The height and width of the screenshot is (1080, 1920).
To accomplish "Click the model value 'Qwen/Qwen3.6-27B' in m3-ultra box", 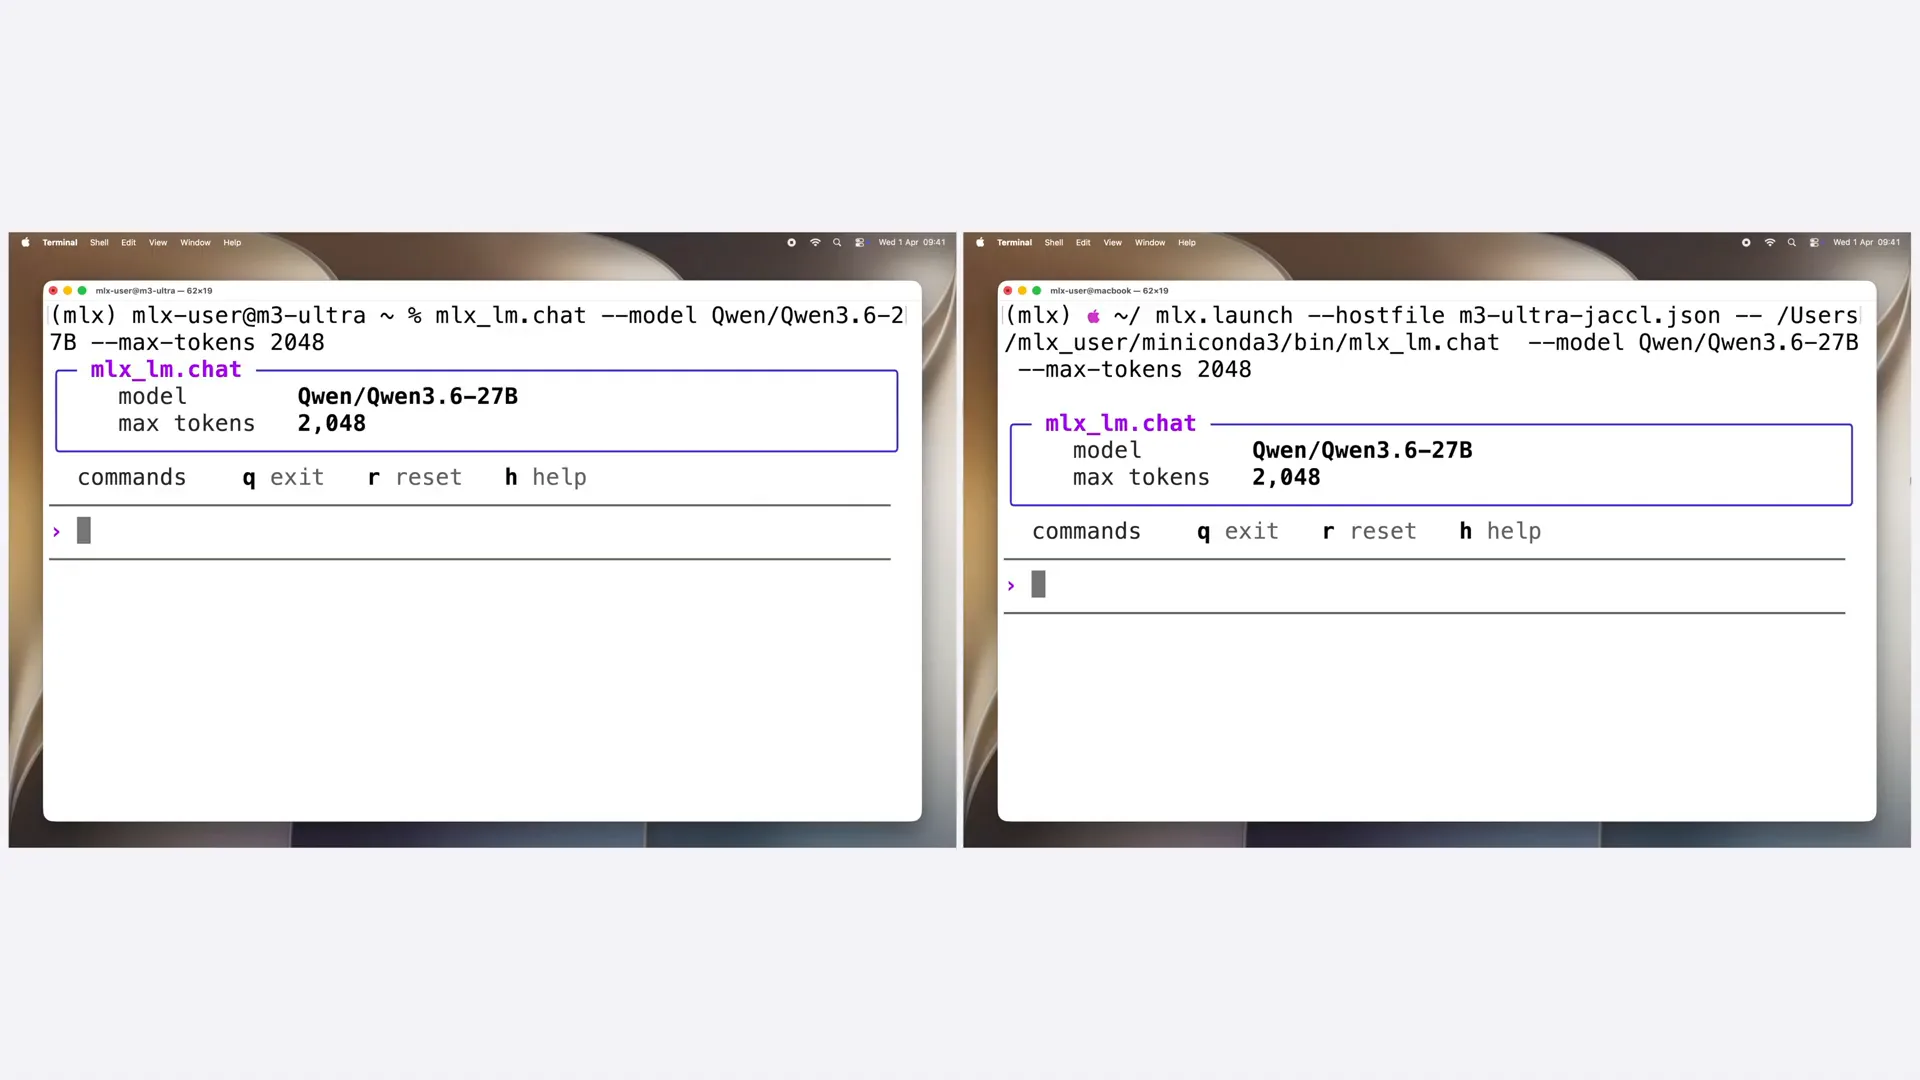I will point(408,397).
